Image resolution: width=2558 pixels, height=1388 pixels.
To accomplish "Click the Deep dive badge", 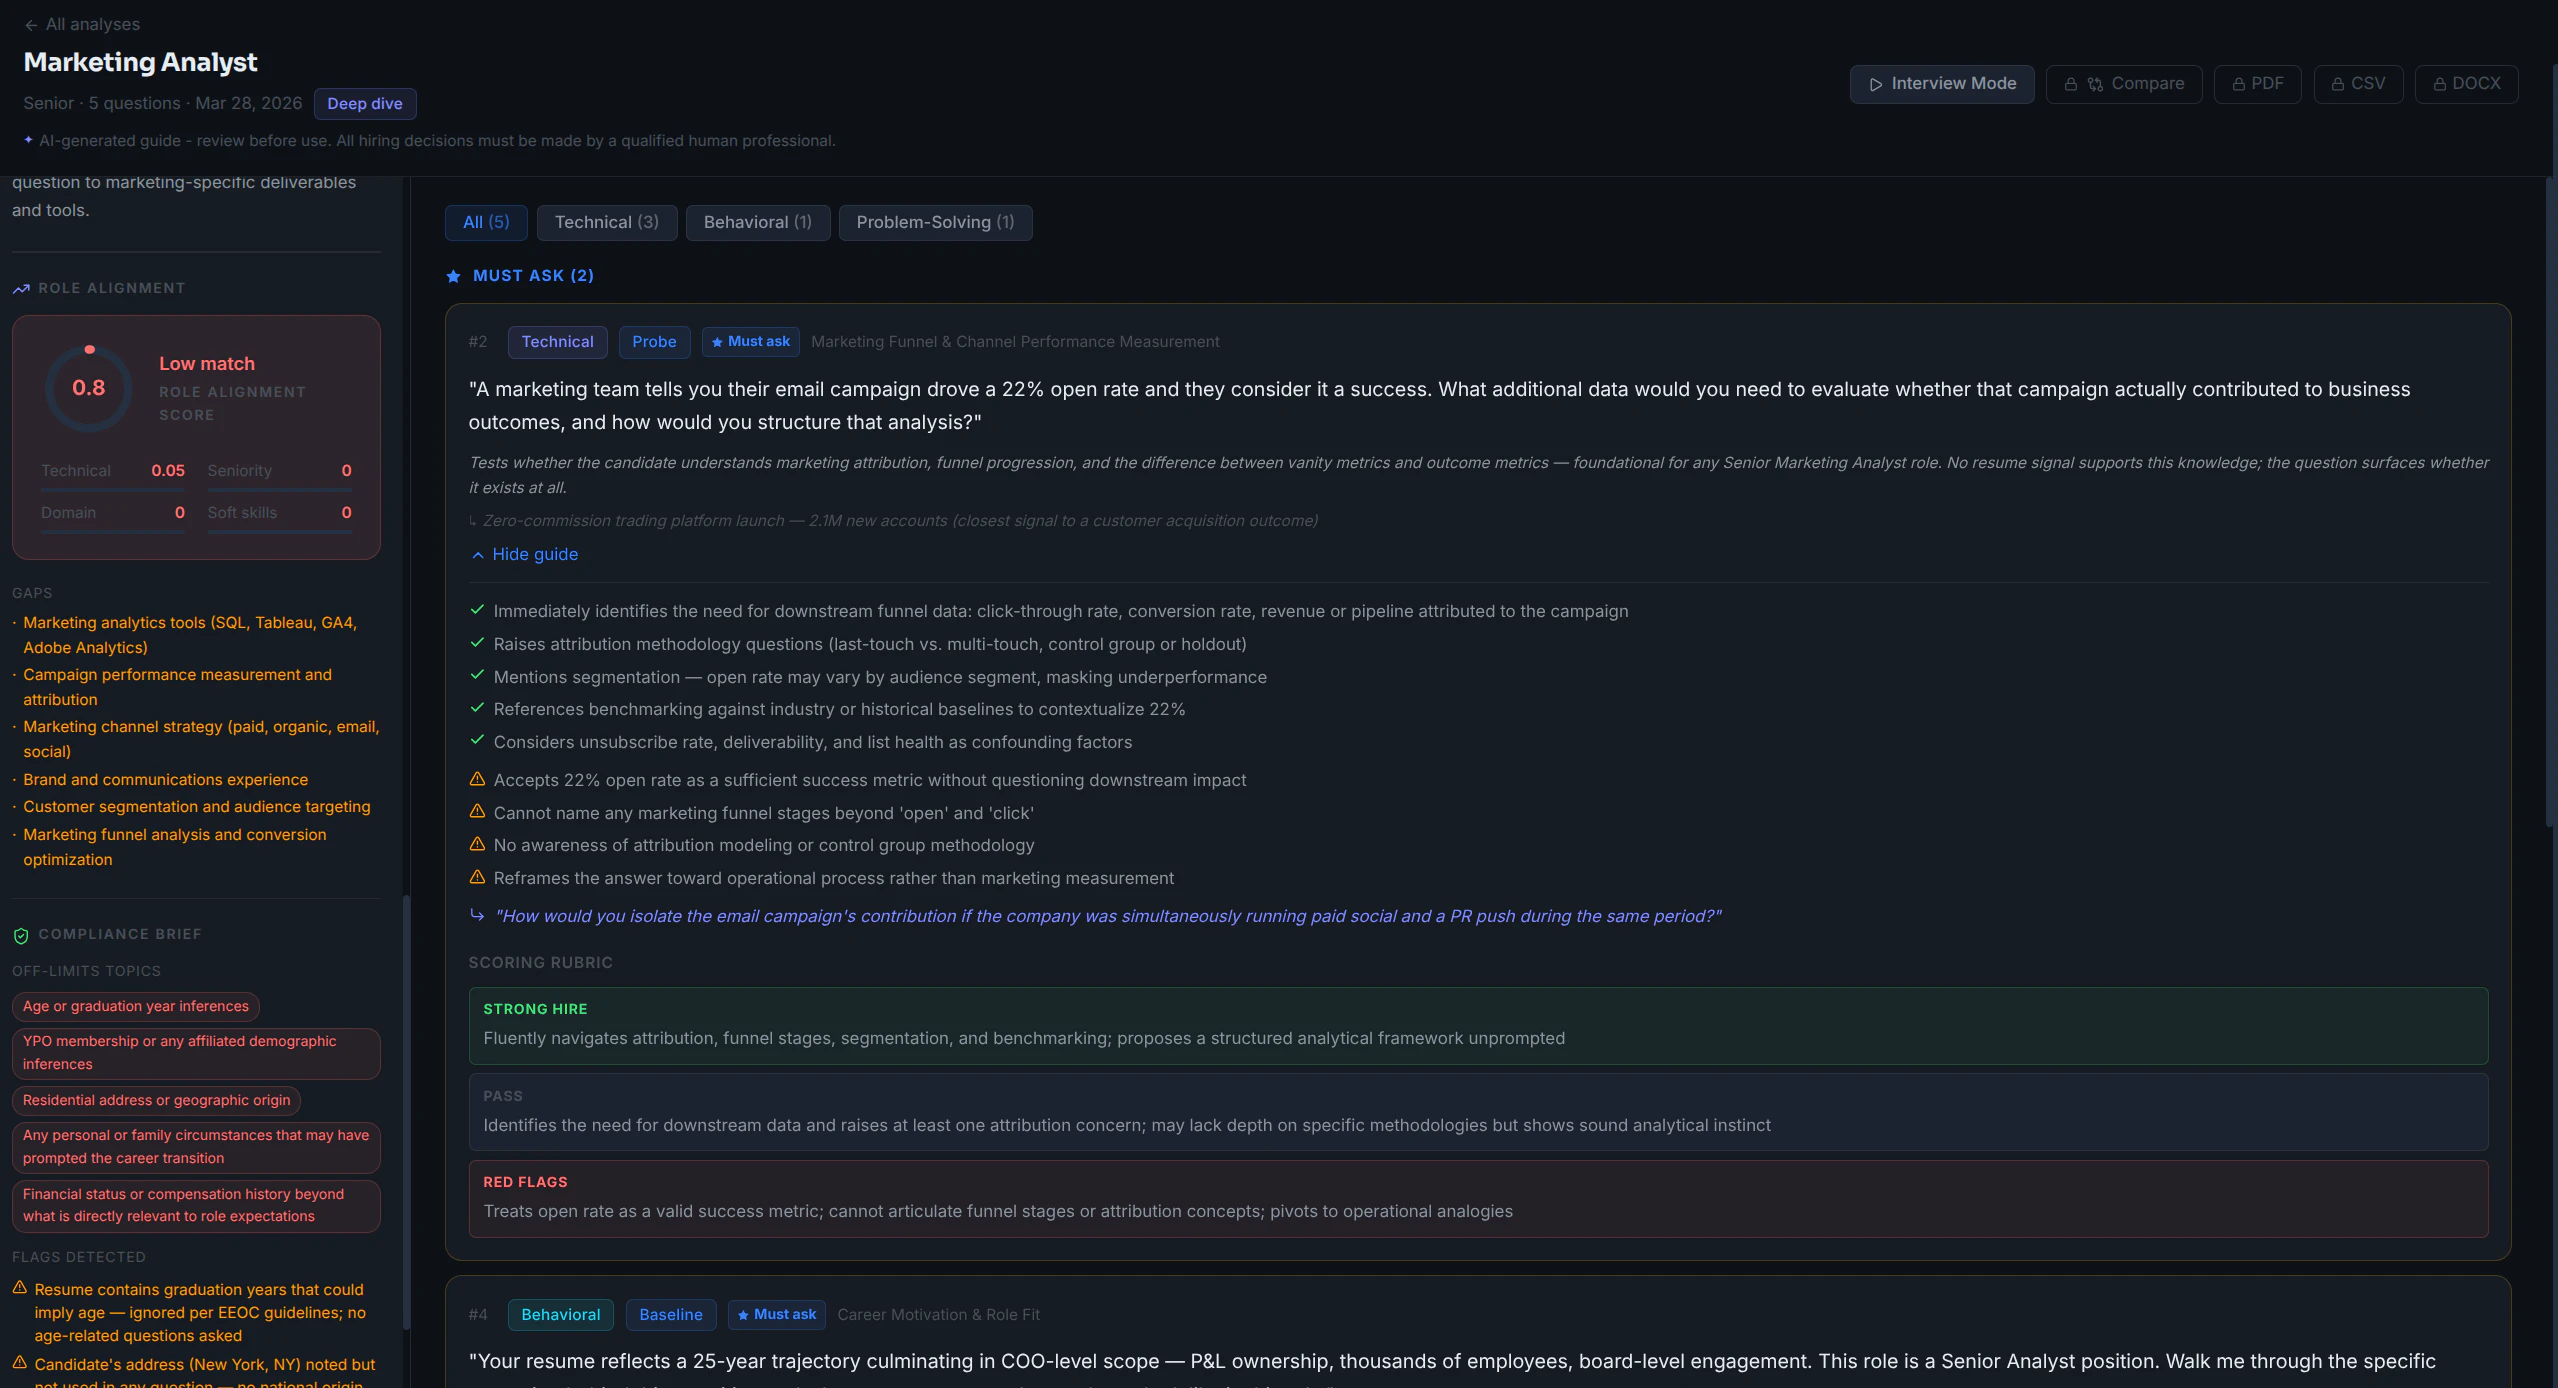I will pyautogui.click(x=364, y=104).
